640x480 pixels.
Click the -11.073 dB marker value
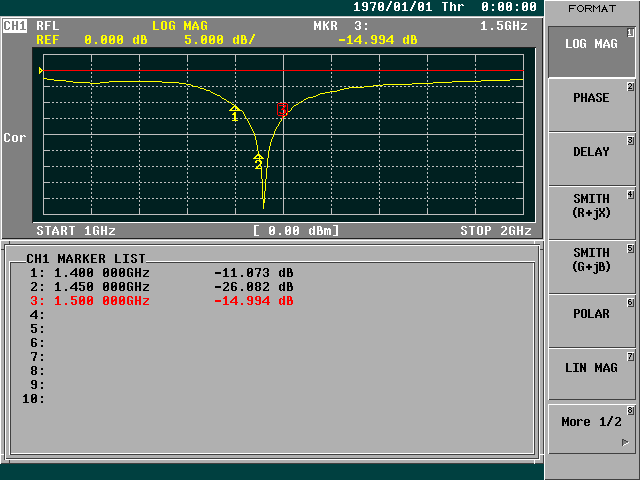click(253, 273)
